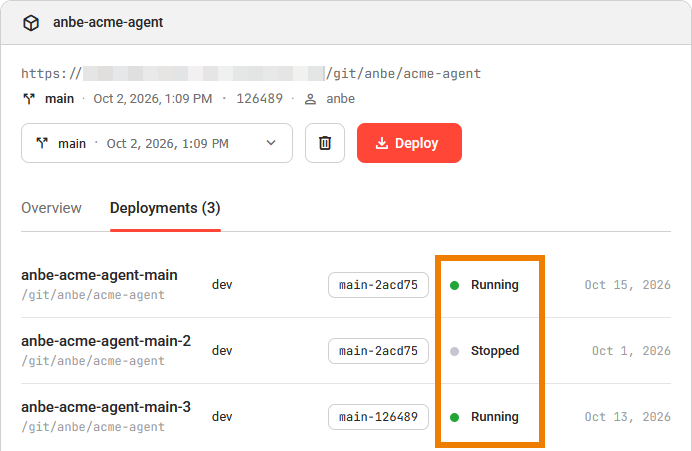The height and width of the screenshot is (451, 692).
Task: Click the trash delete icon button
Action: (x=325, y=143)
